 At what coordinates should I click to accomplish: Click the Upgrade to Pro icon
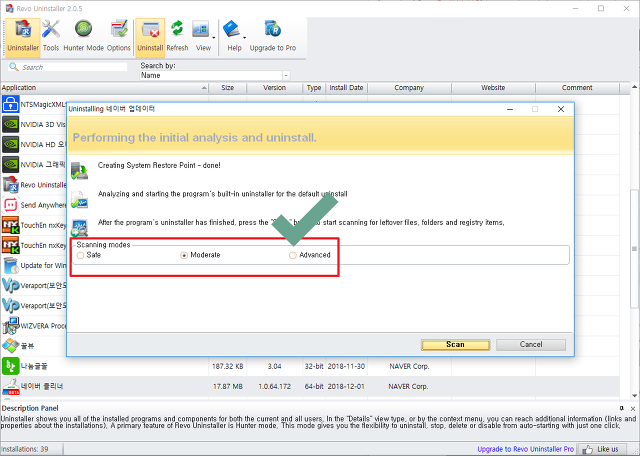pyautogui.click(x=273, y=29)
